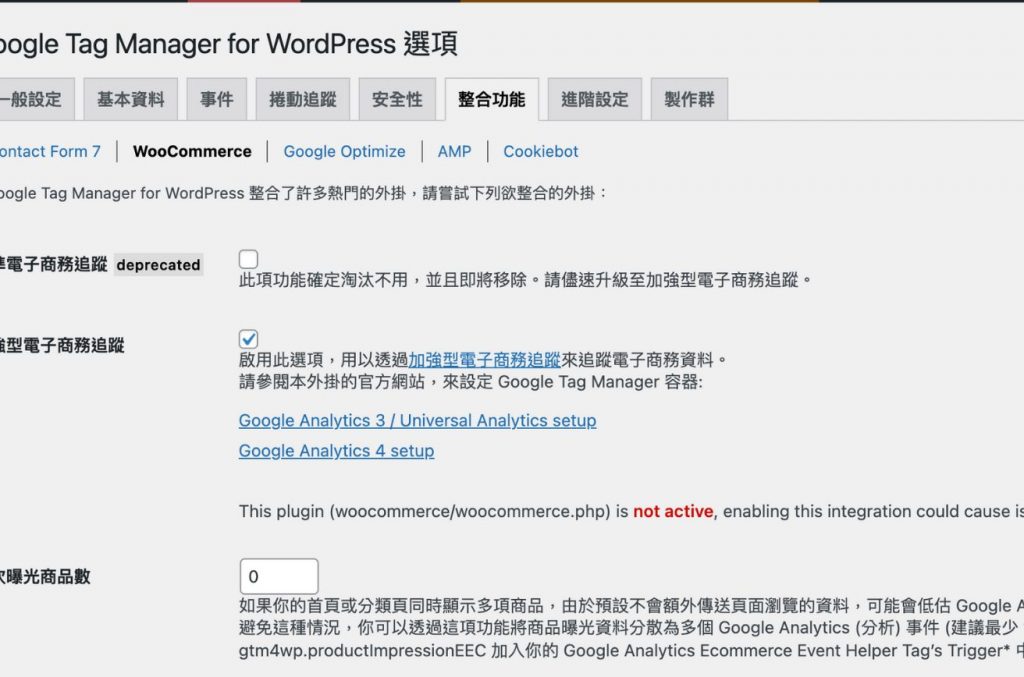Switch to the 基本資料 tab
Screen dimensions: 1024x677
tap(131, 99)
